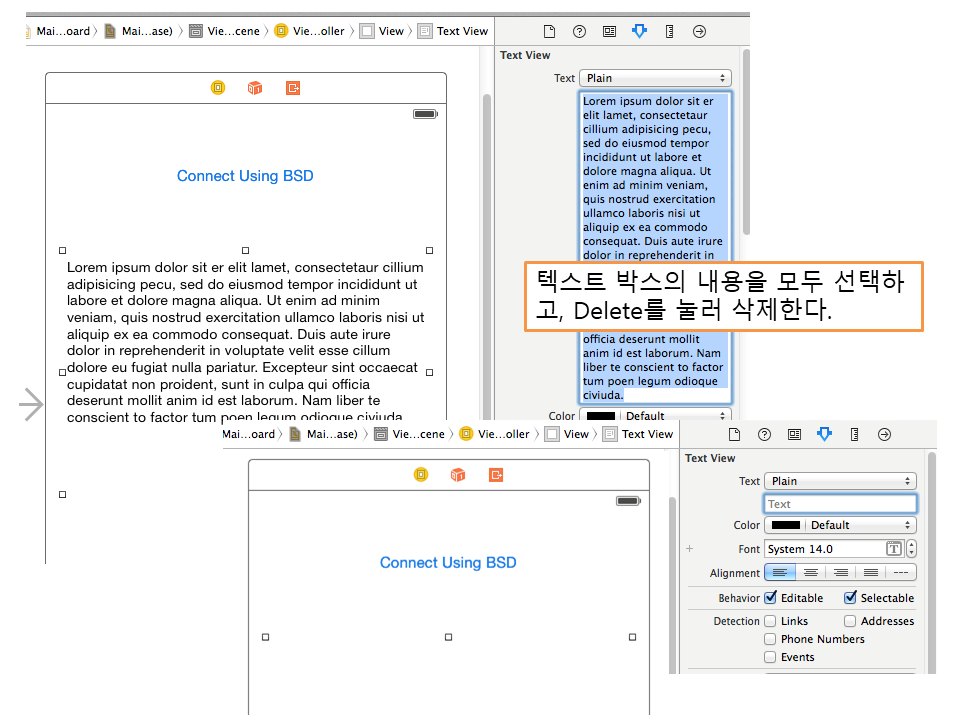The width and height of the screenshot is (960, 720).
Task: Click the empty Text placeholder input field
Action: pyautogui.click(x=840, y=504)
